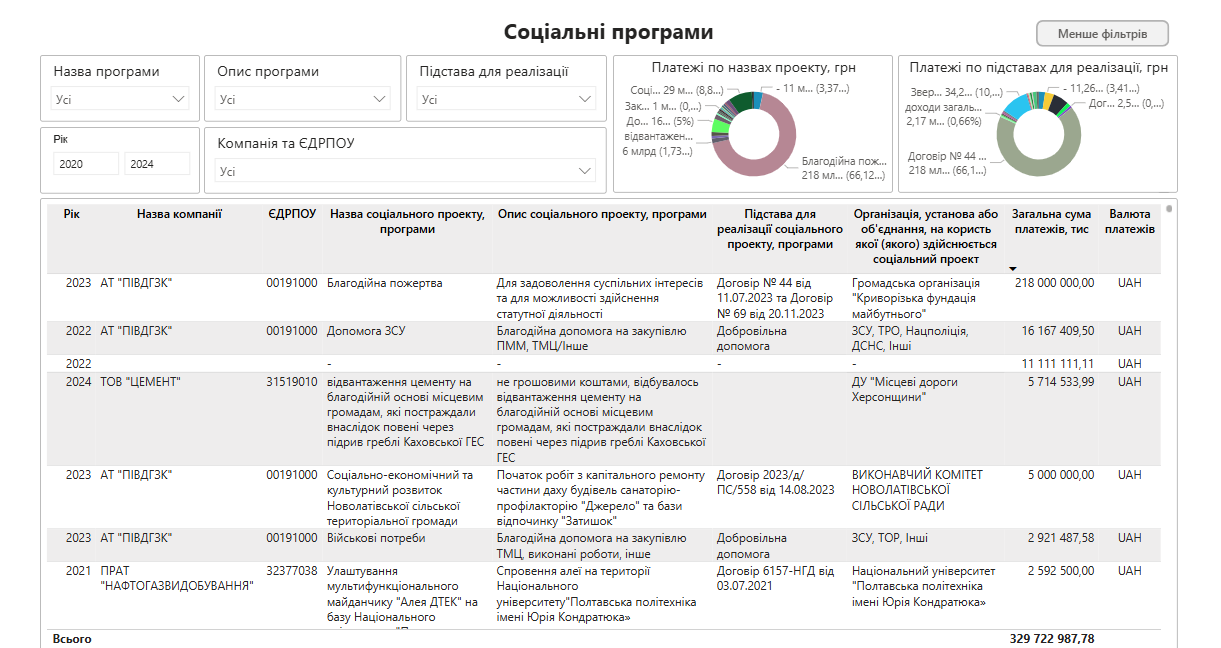Click the "Назва компанії" column header

pyautogui.click(x=179, y=214)
